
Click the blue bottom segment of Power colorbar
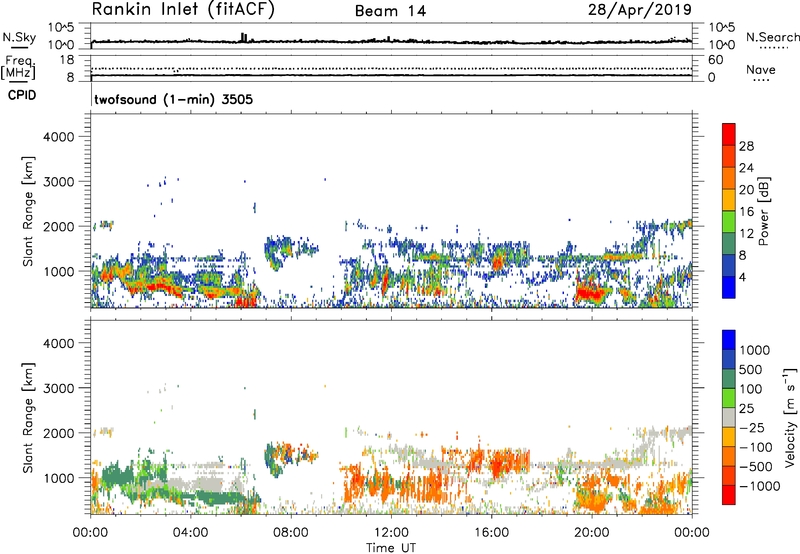point(729,287)
